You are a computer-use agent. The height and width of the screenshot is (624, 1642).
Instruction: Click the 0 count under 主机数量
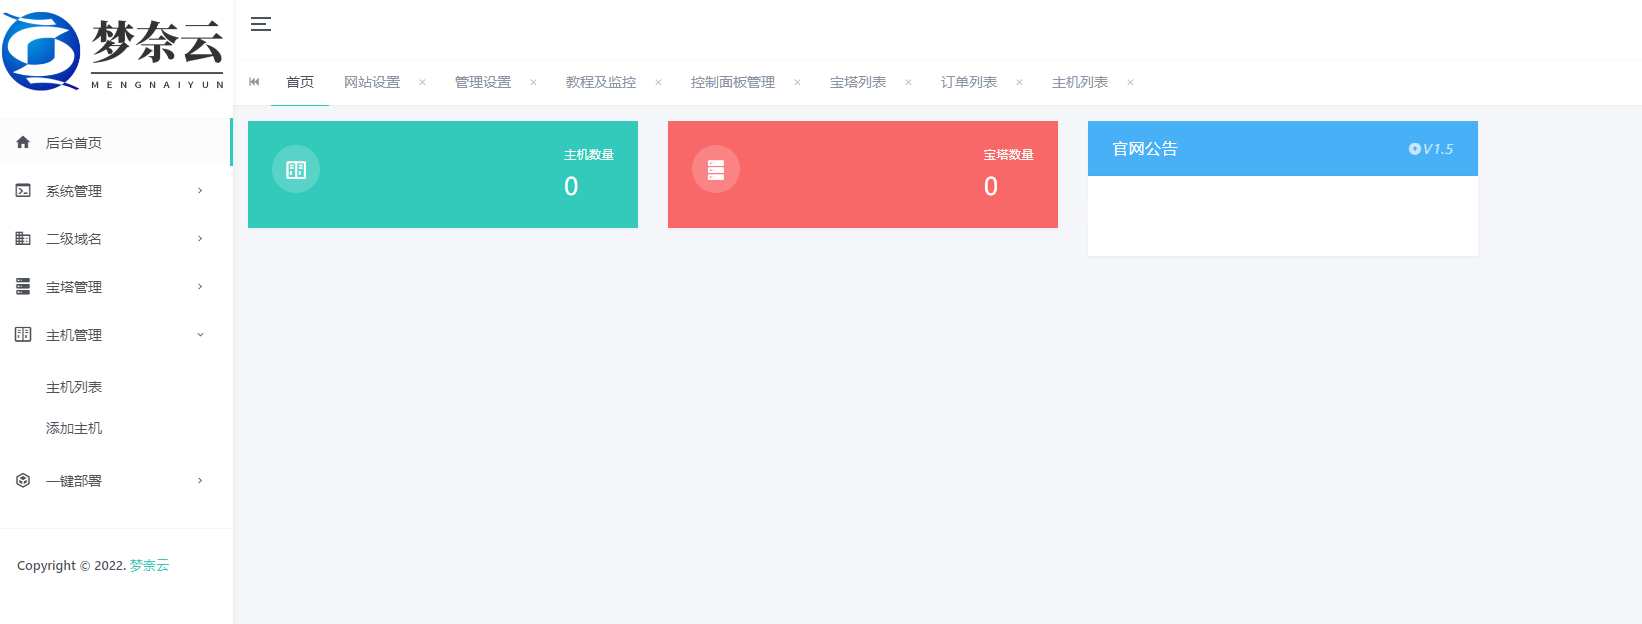[x=571, y=186]
